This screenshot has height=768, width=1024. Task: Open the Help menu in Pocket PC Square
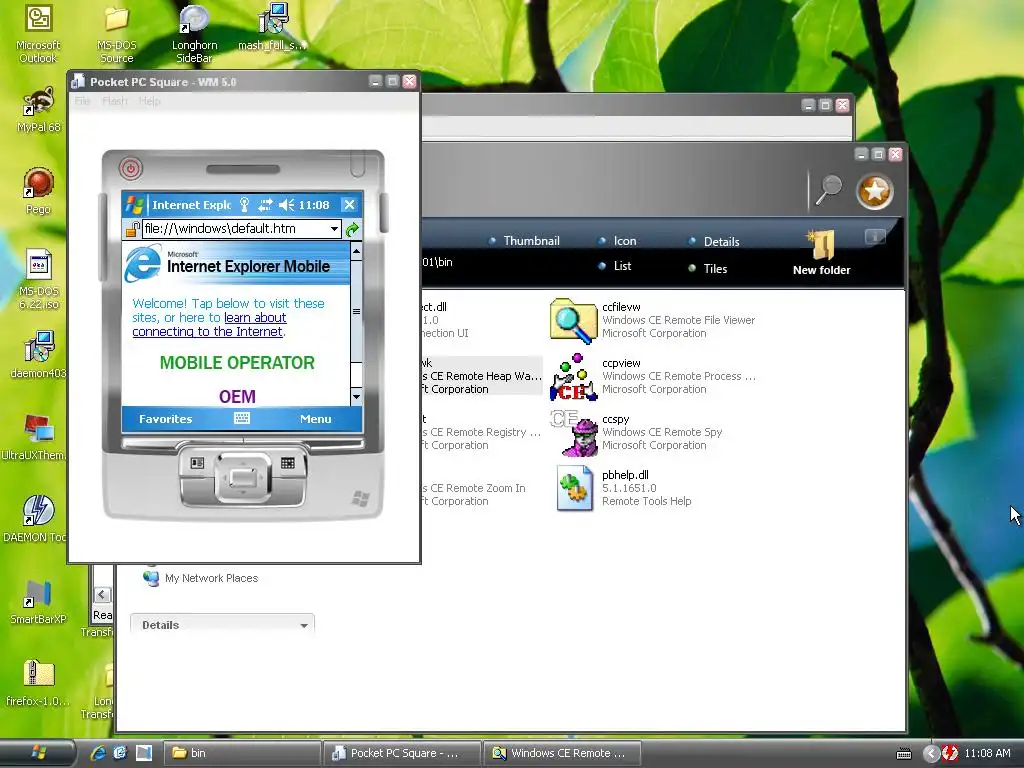tap(150, 101)
